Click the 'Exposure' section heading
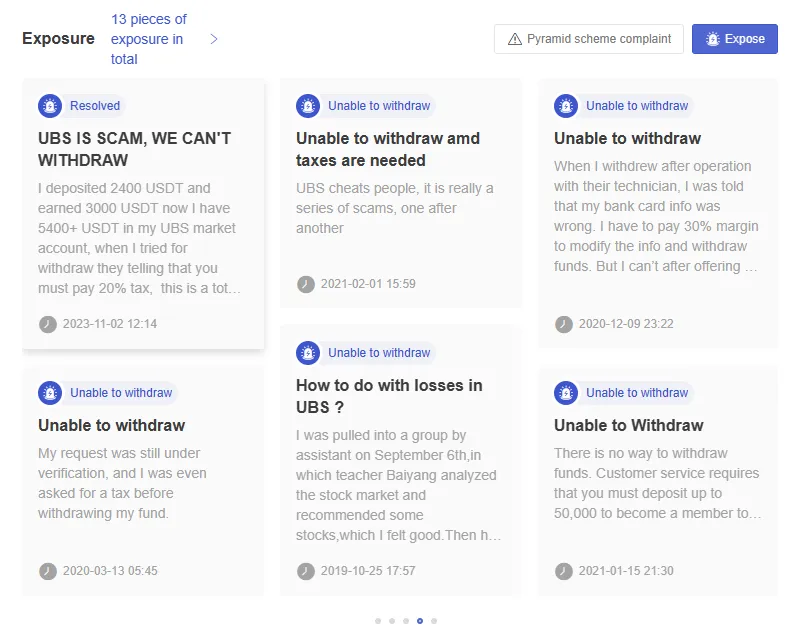The width and height of the screenshot is (801, 636). (x=58, y=39)
